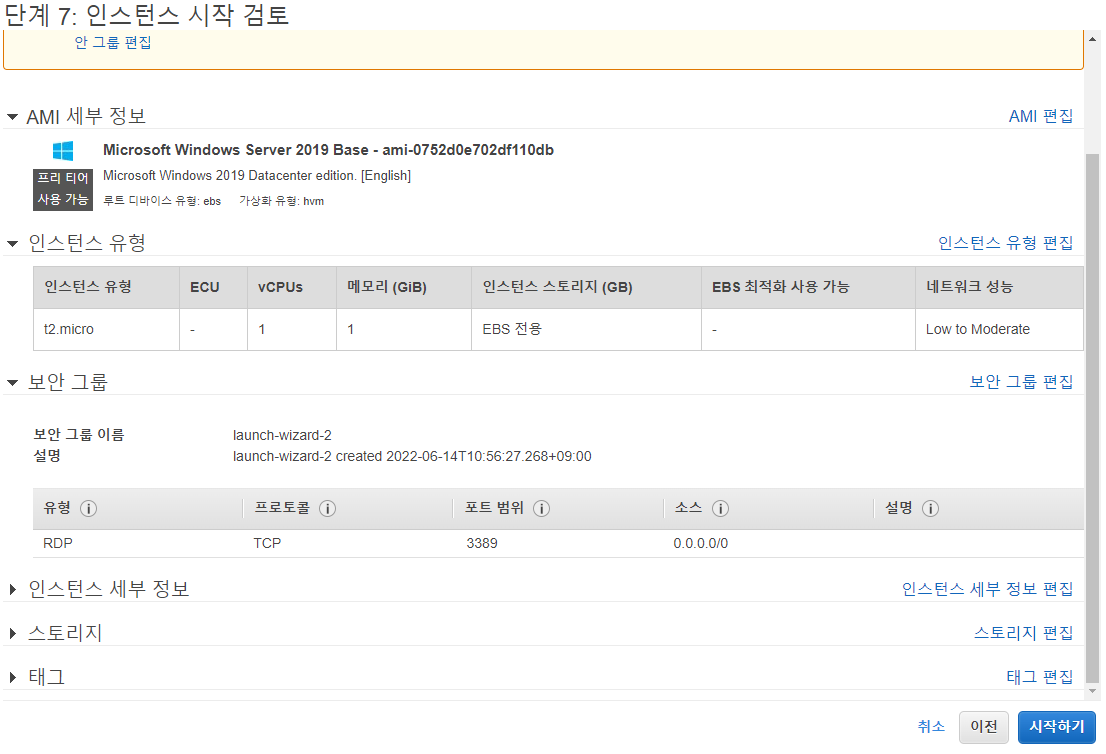Click launch-wizard-2 security group name
Screen dimensions: 1106x754
(282, 435)
